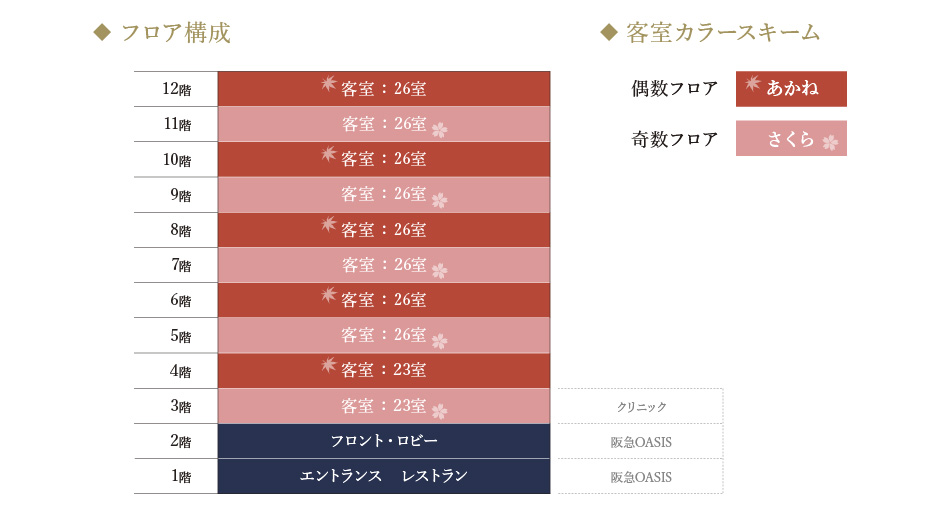Image resolution: width=940 pixels, height=516 pixels.
Task: Click the 偶数フロア legend label
Action: point(674,89)
